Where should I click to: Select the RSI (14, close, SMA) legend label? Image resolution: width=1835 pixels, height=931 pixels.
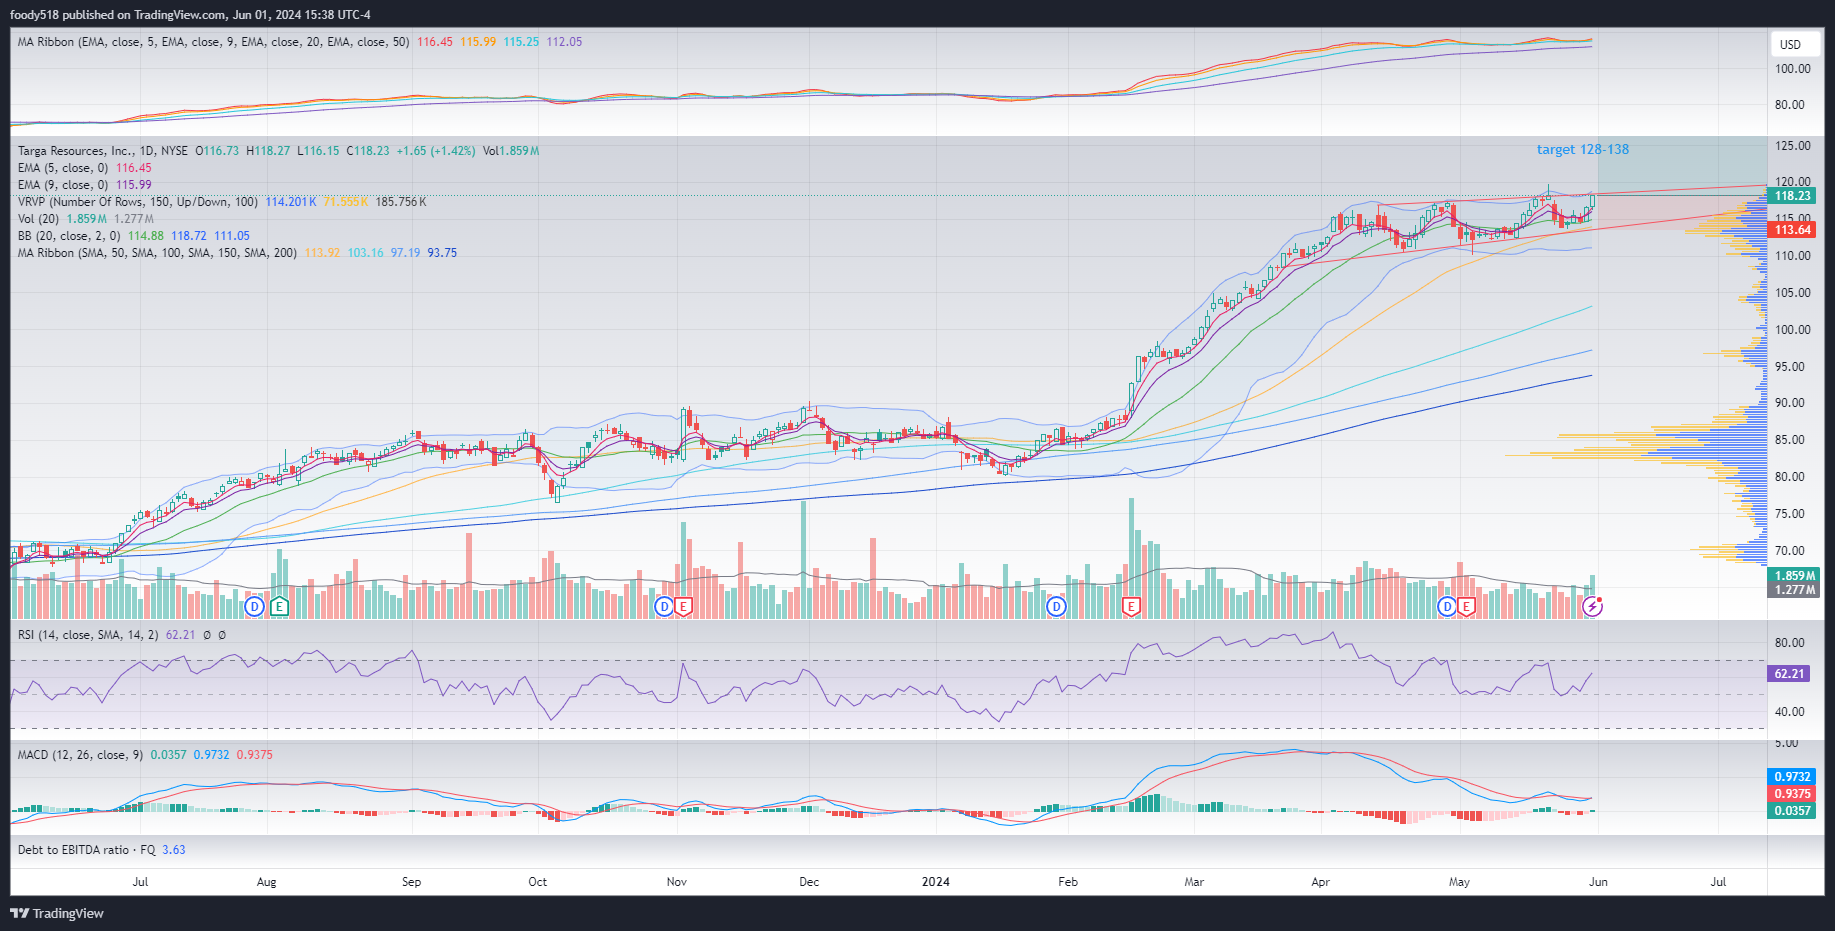[87, 635]
